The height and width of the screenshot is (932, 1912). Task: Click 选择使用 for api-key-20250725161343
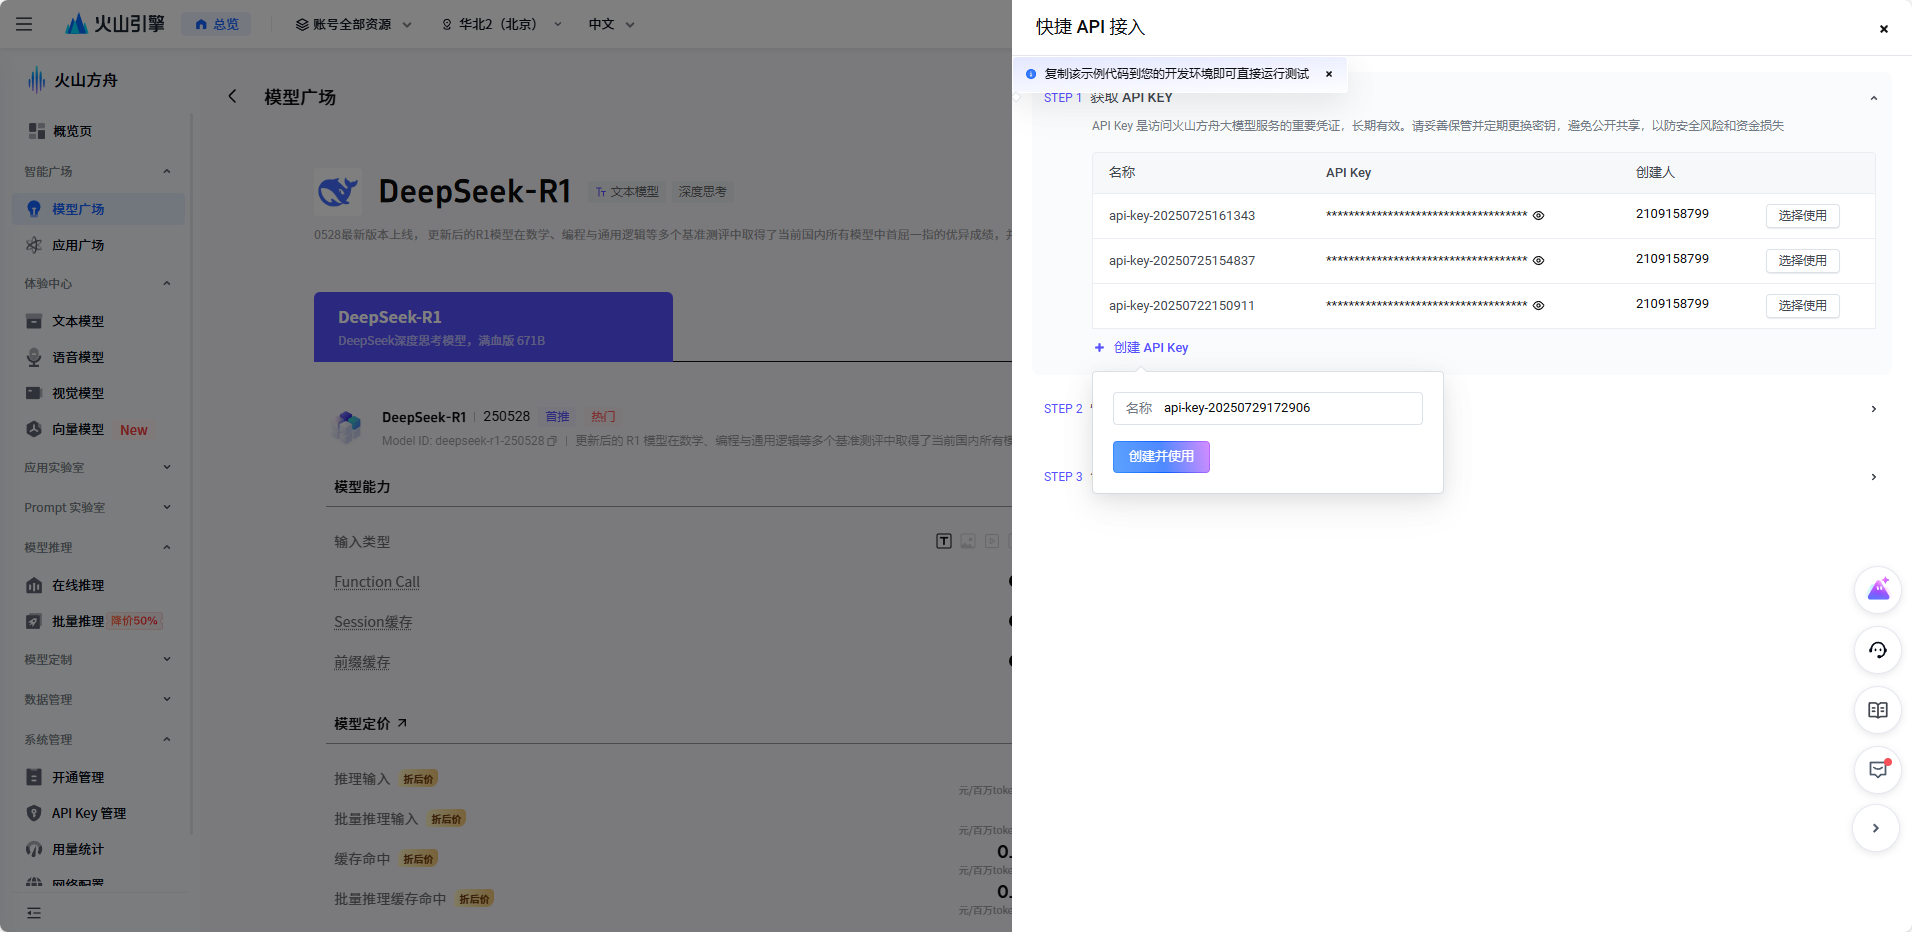coord(1802,216)
